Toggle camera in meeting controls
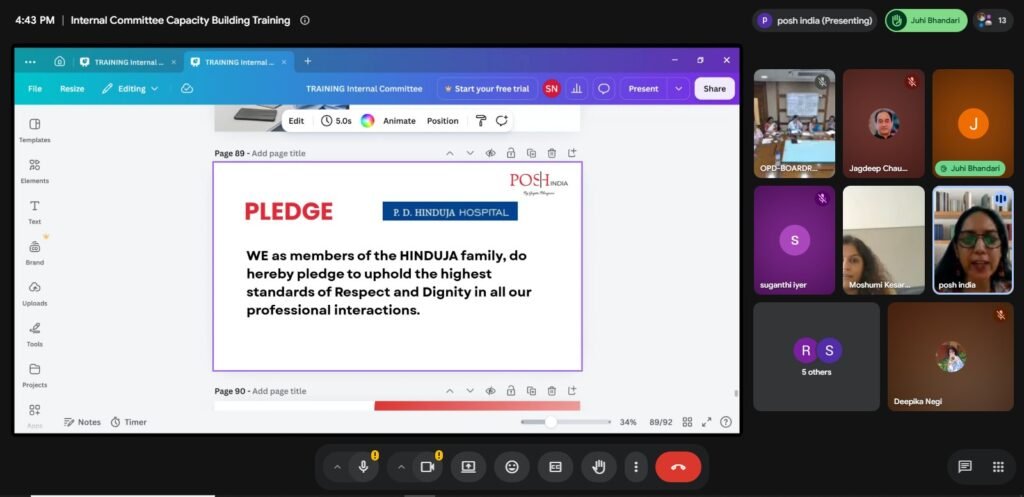This screenshot has width=1024, height=497. [428, 467]
